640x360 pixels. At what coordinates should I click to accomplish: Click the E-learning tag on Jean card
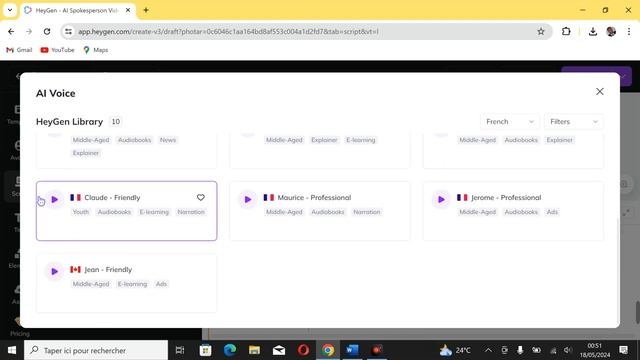[132, 284]
